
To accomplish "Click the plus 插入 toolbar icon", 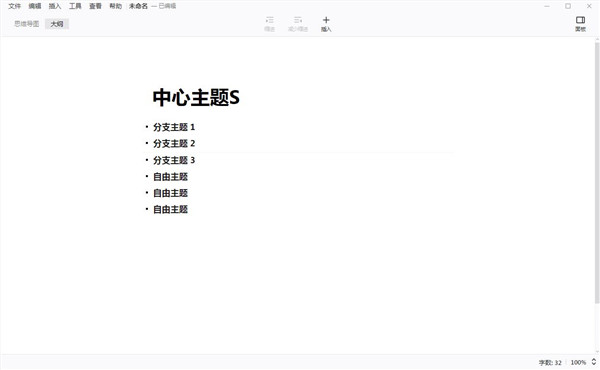I will click(326, 24).
